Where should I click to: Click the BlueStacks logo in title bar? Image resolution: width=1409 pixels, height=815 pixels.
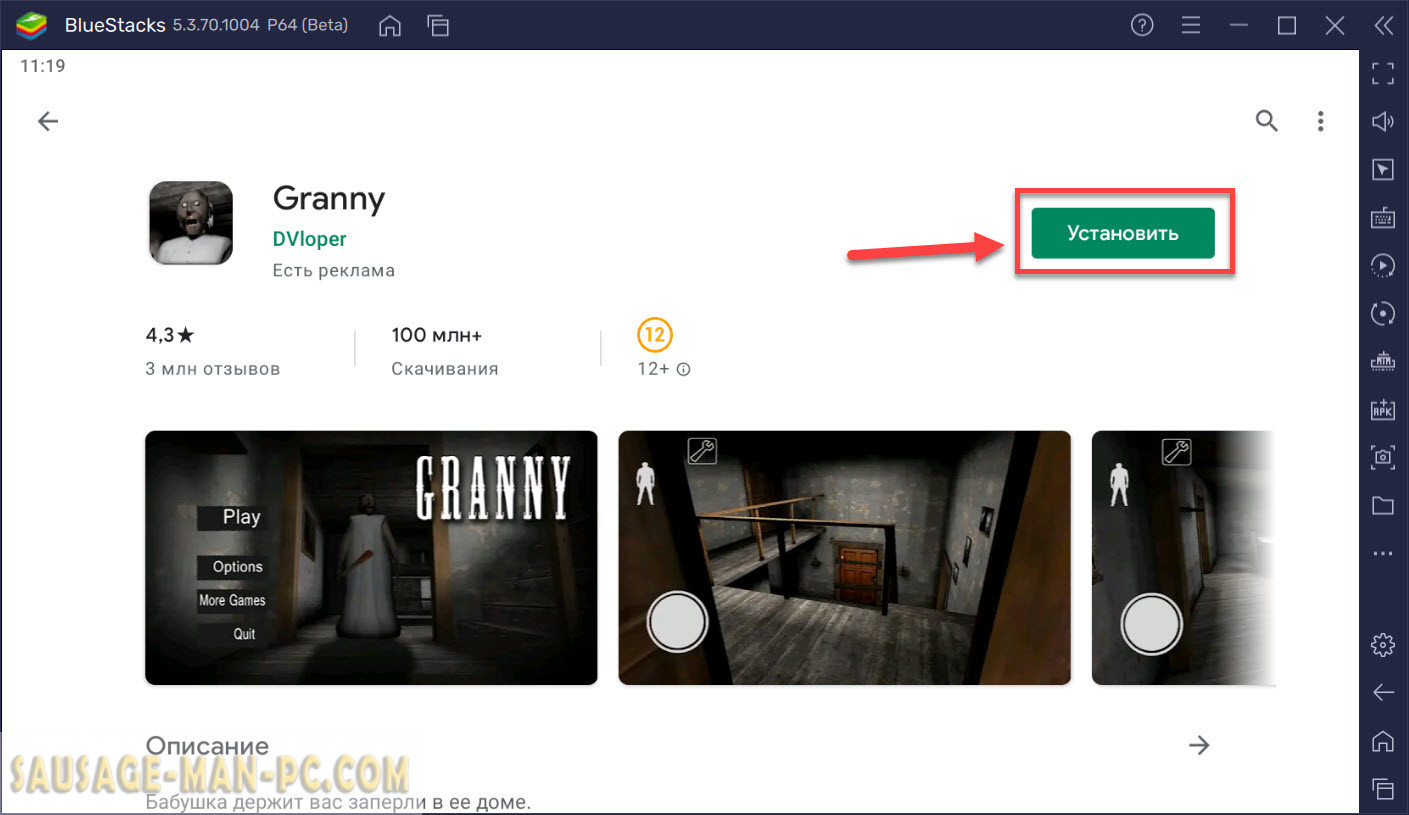point(34,25)
